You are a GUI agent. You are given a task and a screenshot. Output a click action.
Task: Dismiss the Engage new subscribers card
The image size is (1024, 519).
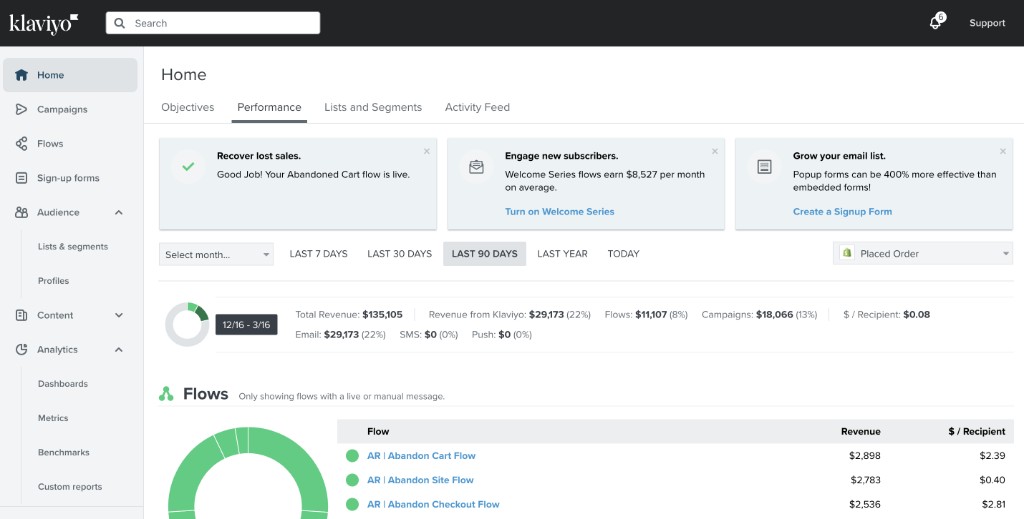(x=714, y=151)
